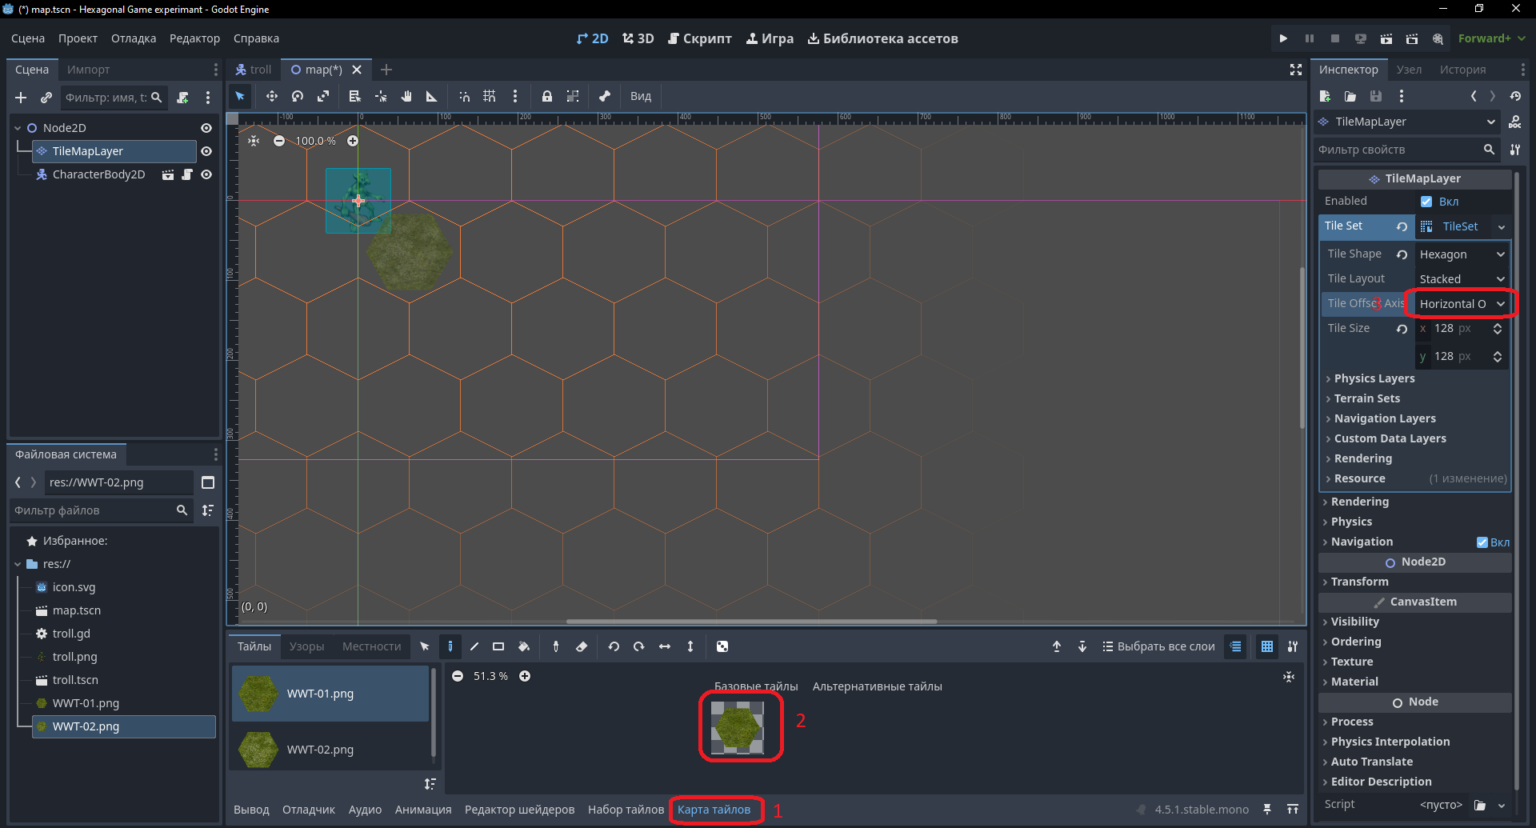1536x828 pixels.
Task: Activate the Ruler mode tool
Action: [431, 96]
